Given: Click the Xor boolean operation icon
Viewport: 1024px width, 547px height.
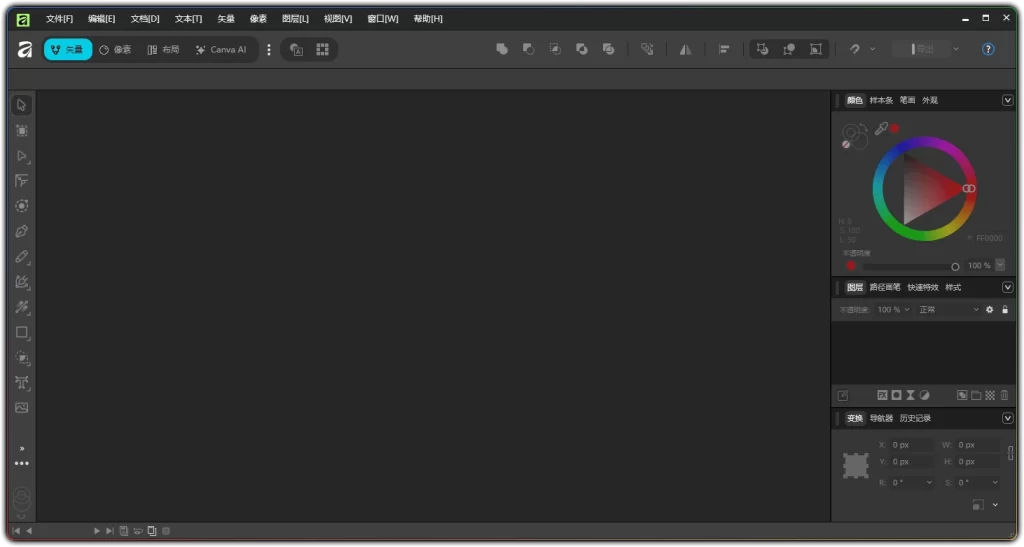Looking at the screenshot, I should coord(581,49).
